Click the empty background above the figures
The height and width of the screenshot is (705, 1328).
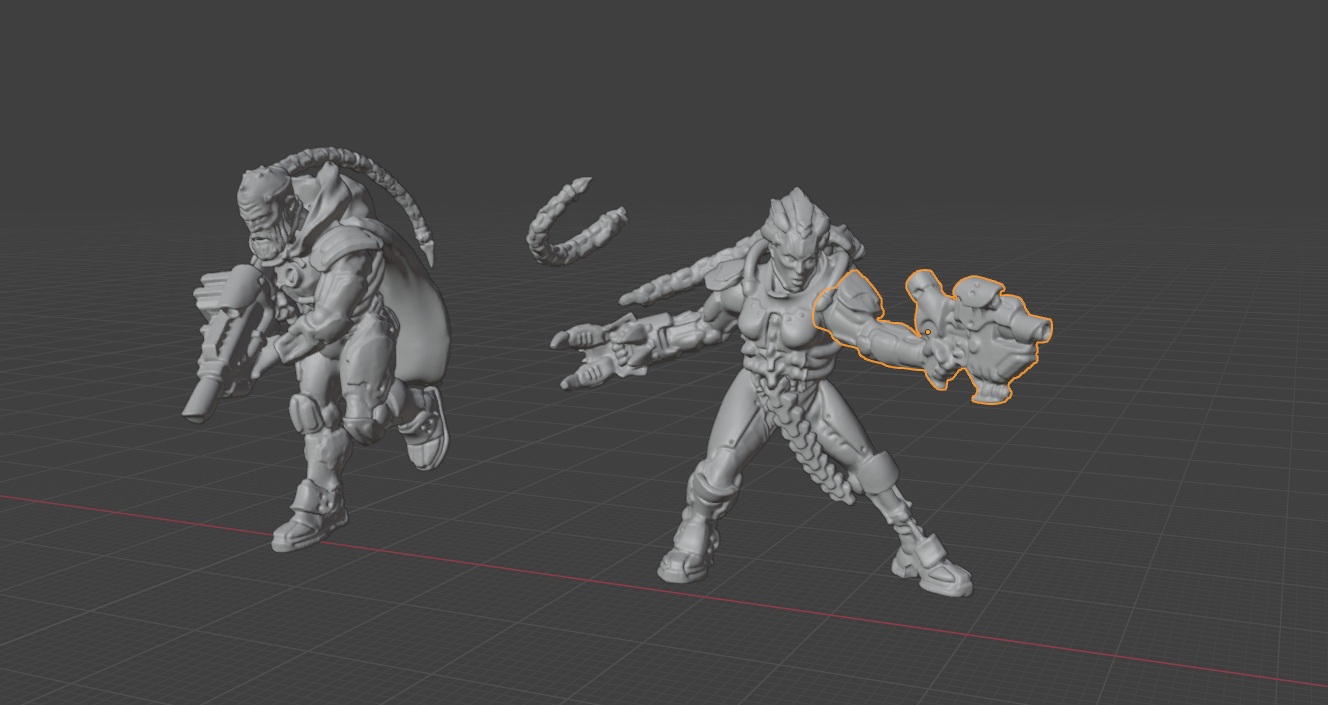tap(660, 80)
